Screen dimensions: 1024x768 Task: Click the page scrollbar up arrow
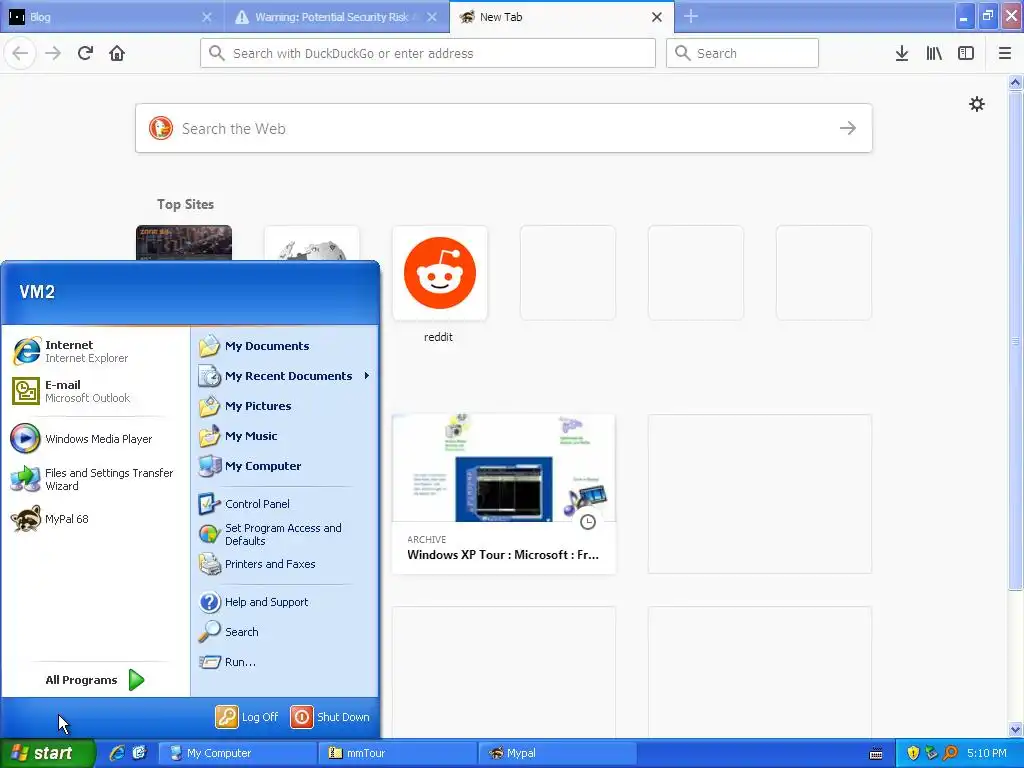click(x=1016, y=83)
